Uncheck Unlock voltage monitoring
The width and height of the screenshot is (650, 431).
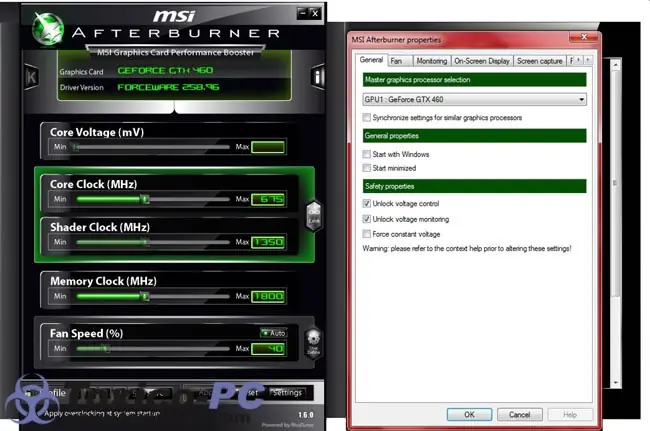point(366,219)
